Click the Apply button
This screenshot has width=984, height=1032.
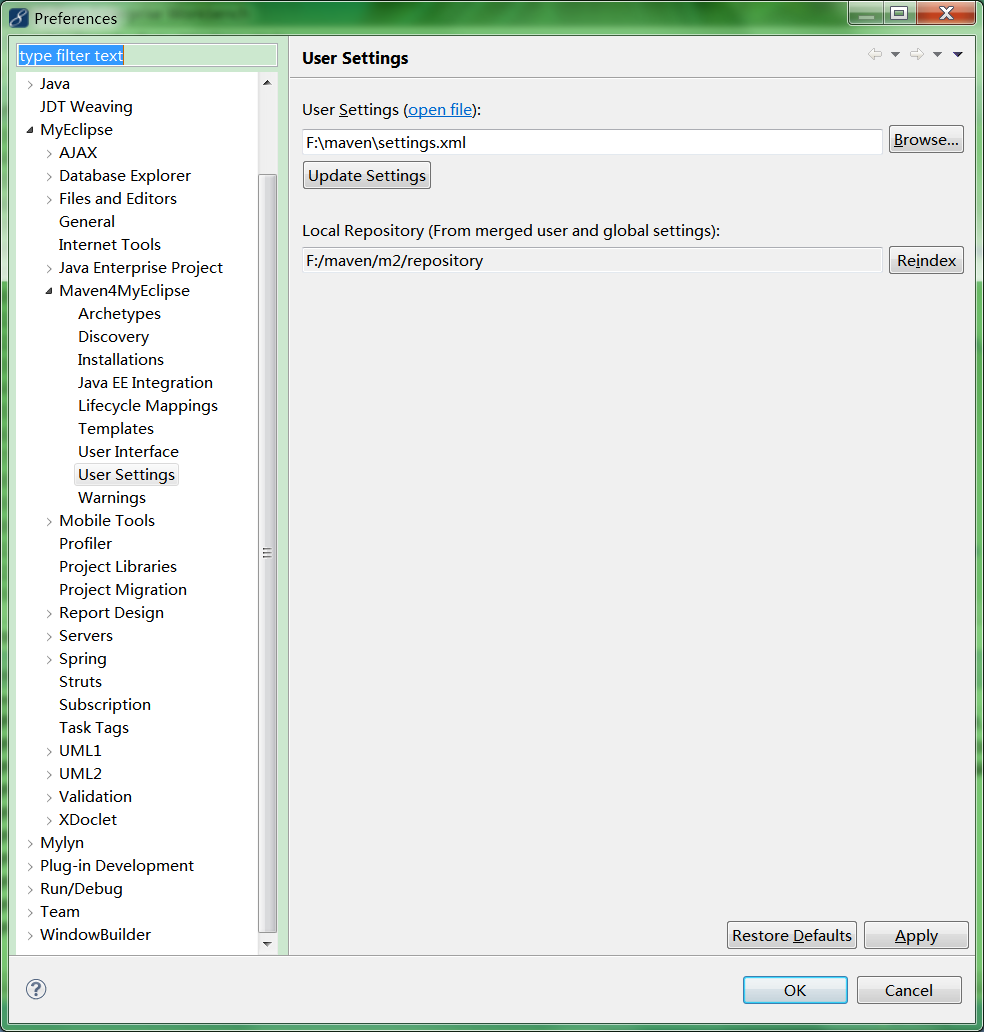(916, 935)
